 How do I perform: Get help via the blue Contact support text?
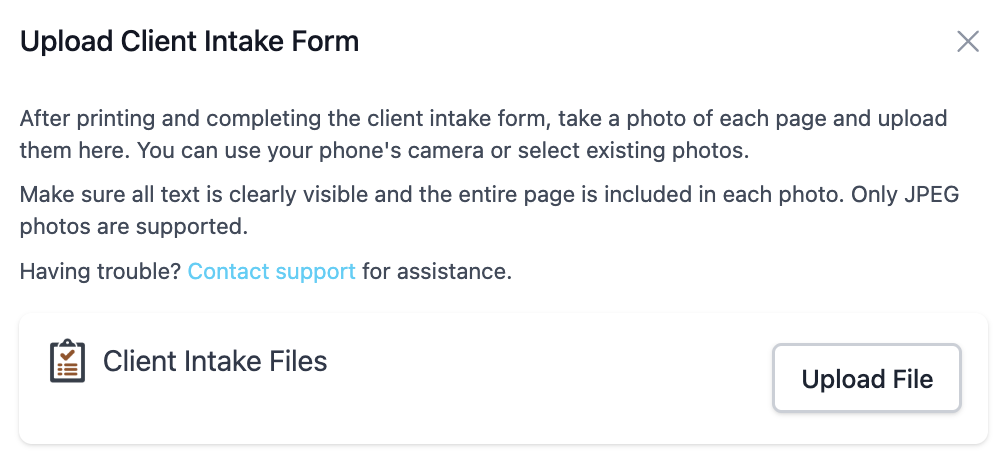[x=271, y=271]
